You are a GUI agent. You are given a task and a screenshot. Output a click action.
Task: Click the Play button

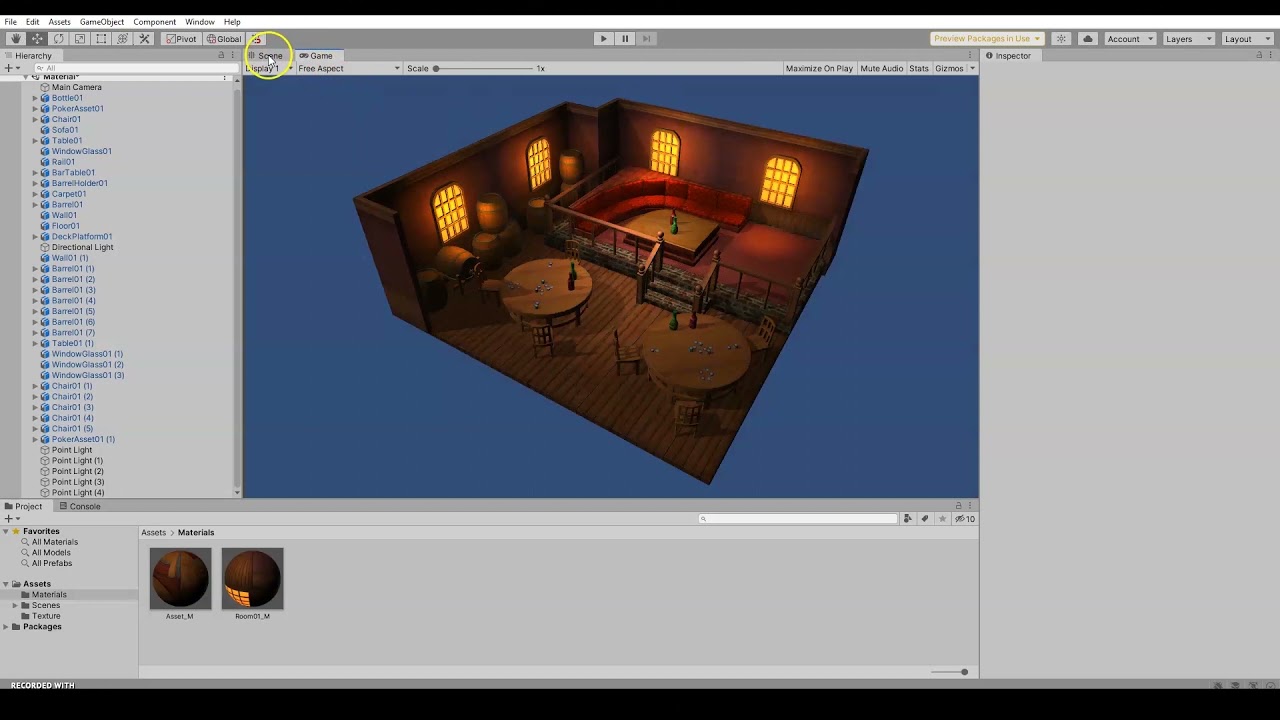(603, 39)
